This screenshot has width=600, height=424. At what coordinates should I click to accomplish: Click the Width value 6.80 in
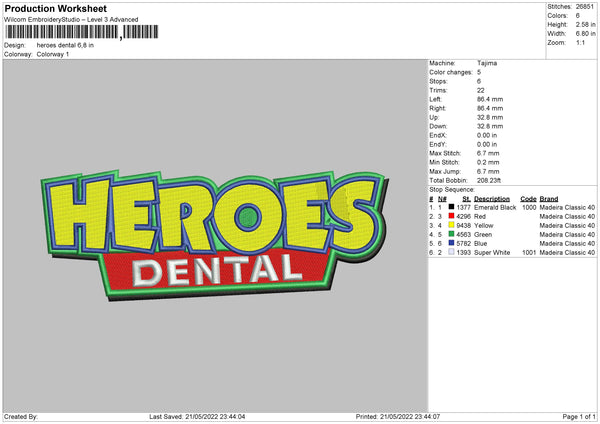coord(585,34)
